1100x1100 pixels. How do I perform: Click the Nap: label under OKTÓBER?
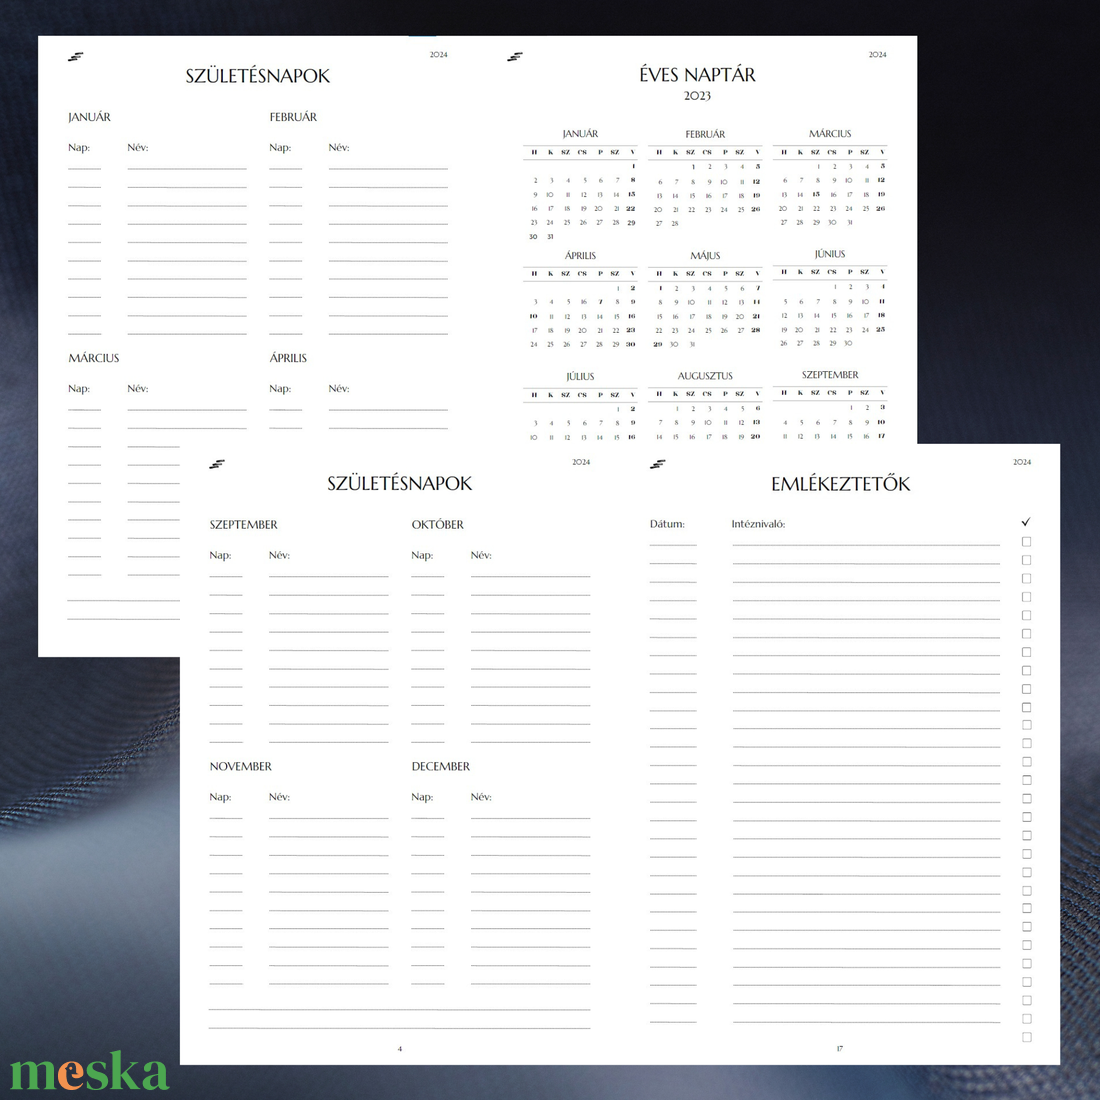point(422,555)
